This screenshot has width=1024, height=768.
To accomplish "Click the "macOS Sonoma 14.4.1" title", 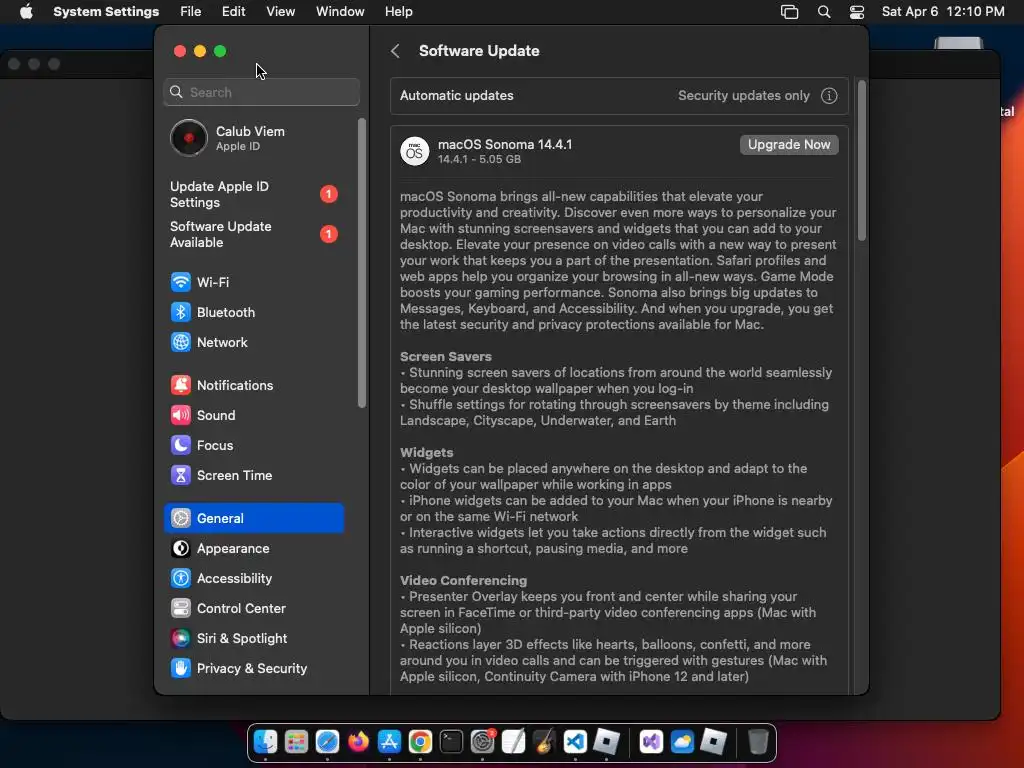I will (x=505, y=144).
